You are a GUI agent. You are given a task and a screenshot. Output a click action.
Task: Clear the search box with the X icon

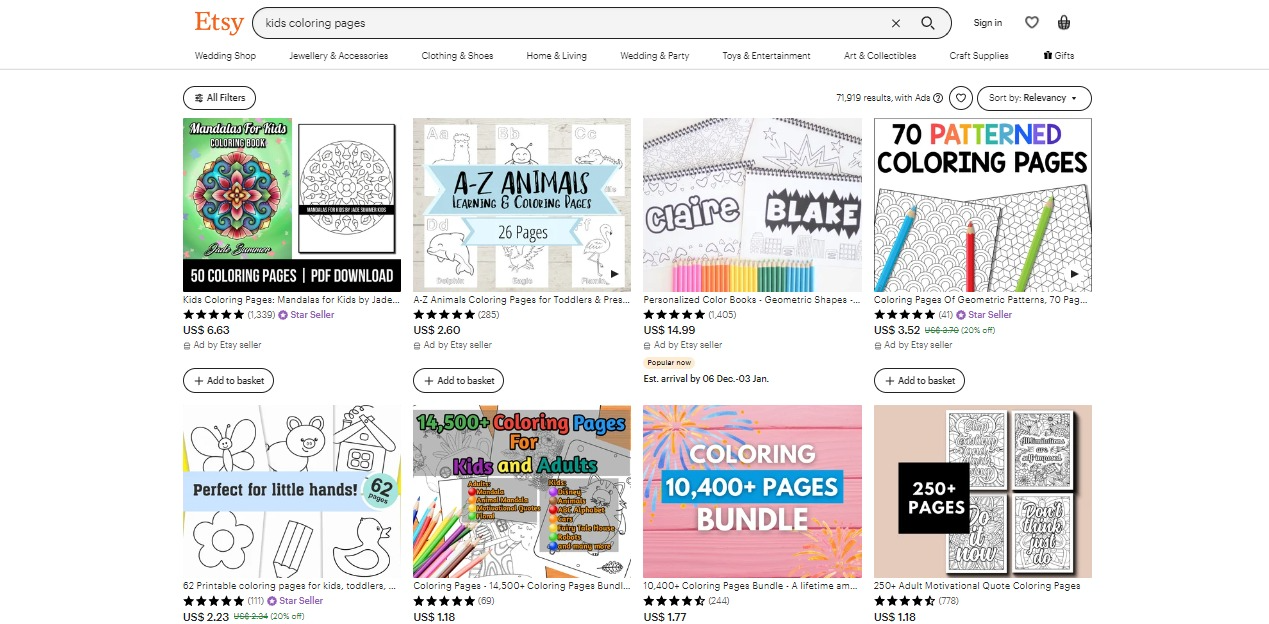click(896, 23)
